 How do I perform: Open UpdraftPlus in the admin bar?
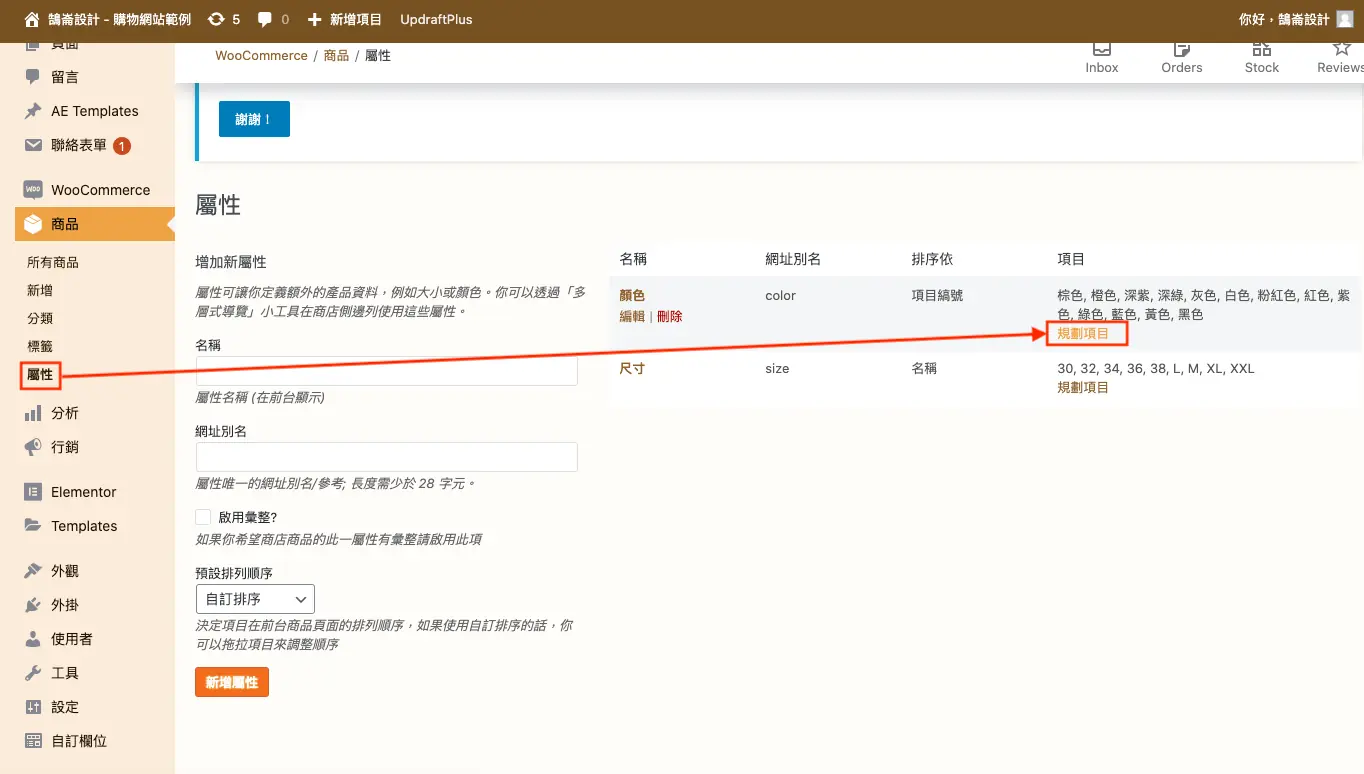tap(436, 19)
